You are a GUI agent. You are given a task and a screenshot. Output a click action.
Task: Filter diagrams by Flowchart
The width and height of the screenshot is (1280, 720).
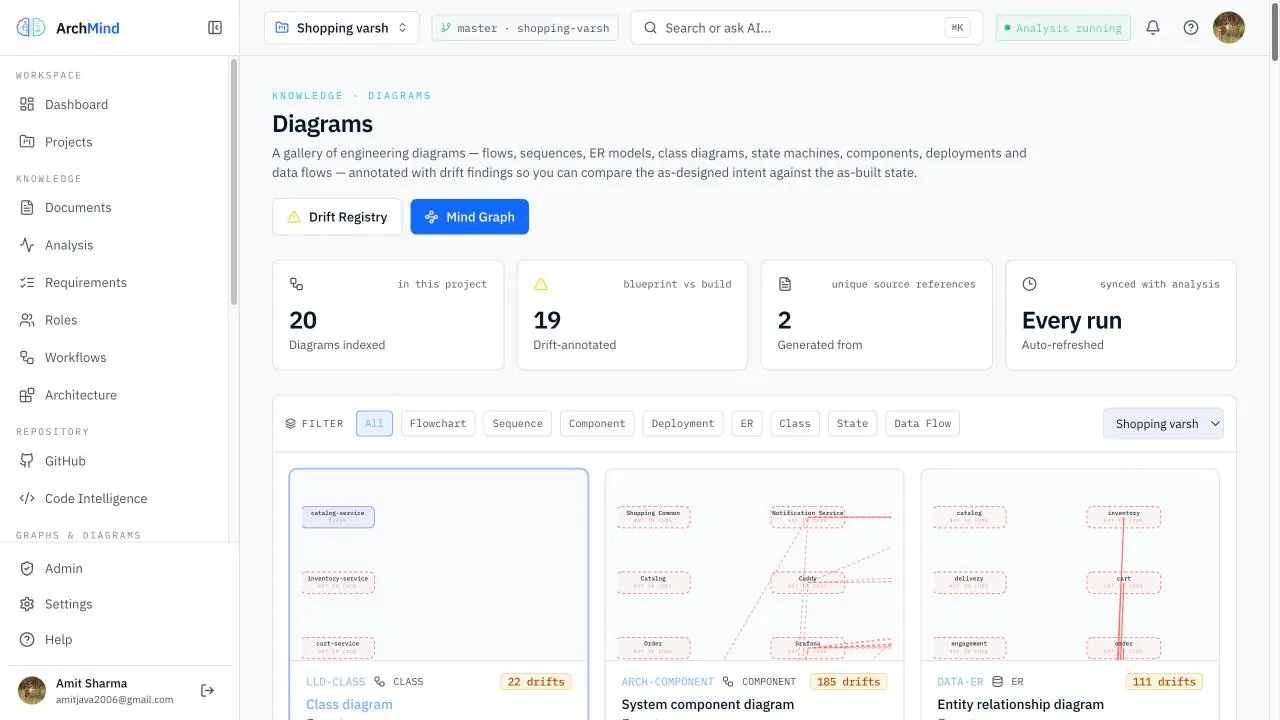pyautogui.click(x=438, y=423)
